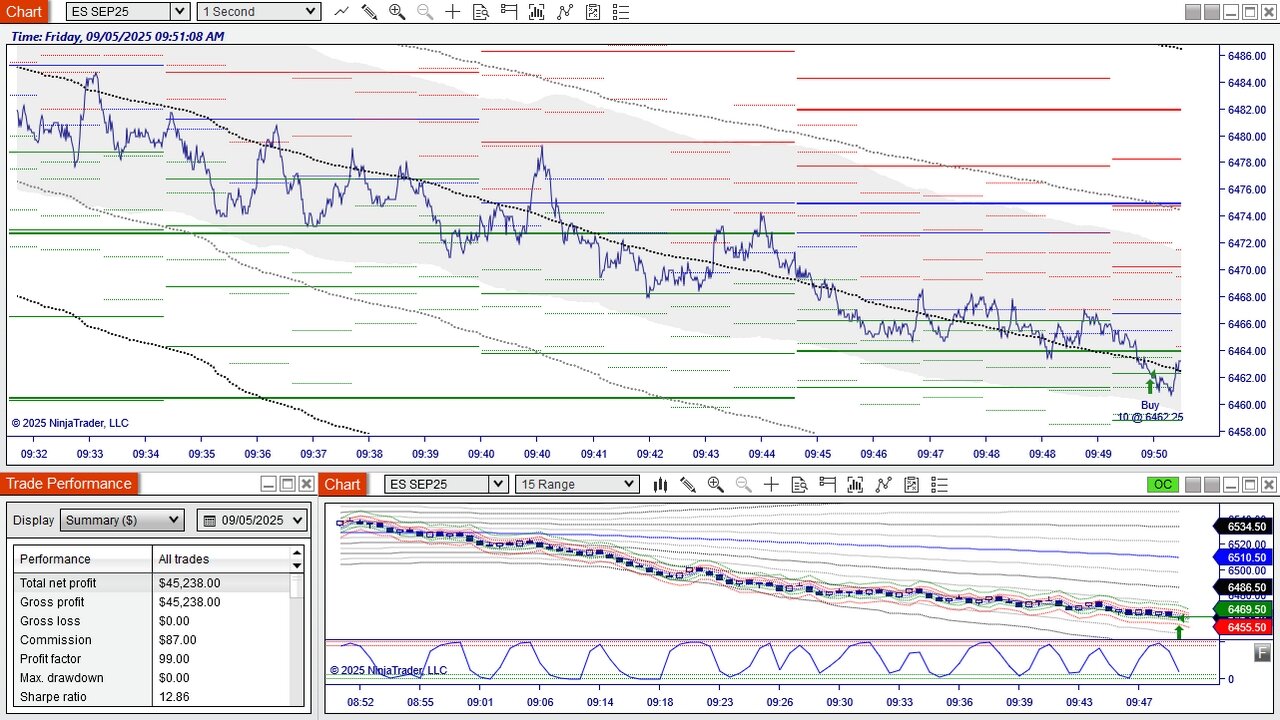Open Properties list icon in top chart
Screen dimensions: 1280x720
point(621,12)
